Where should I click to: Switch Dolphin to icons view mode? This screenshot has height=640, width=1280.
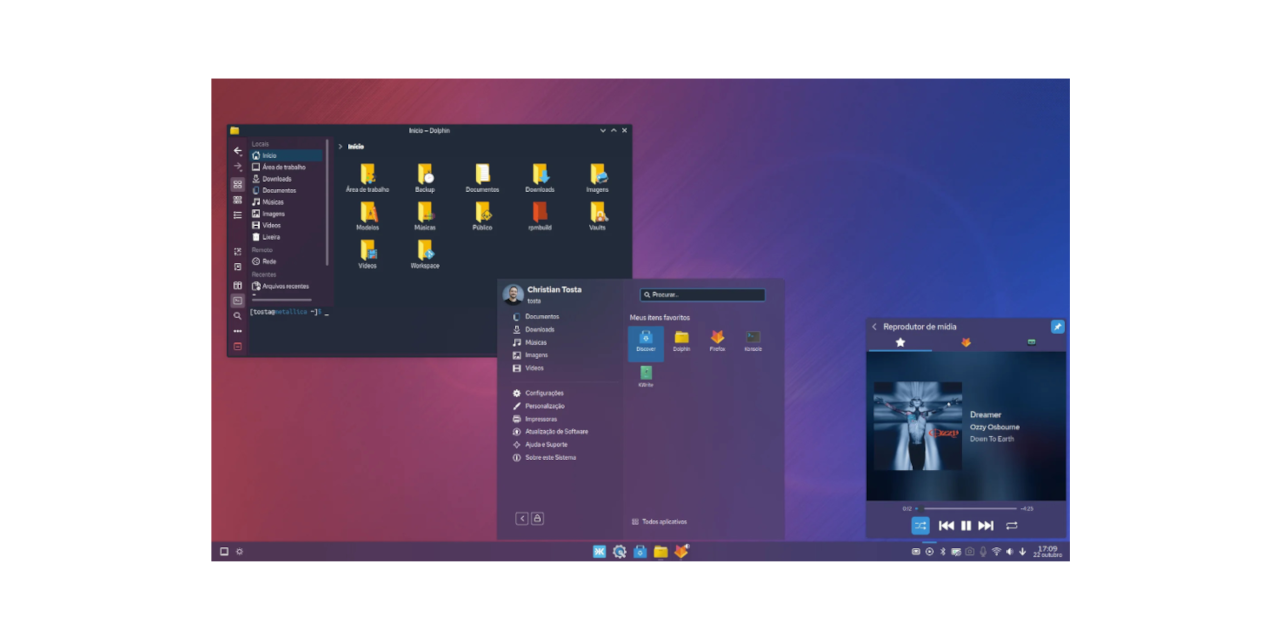pyautogui.click(x=237, y=184)
